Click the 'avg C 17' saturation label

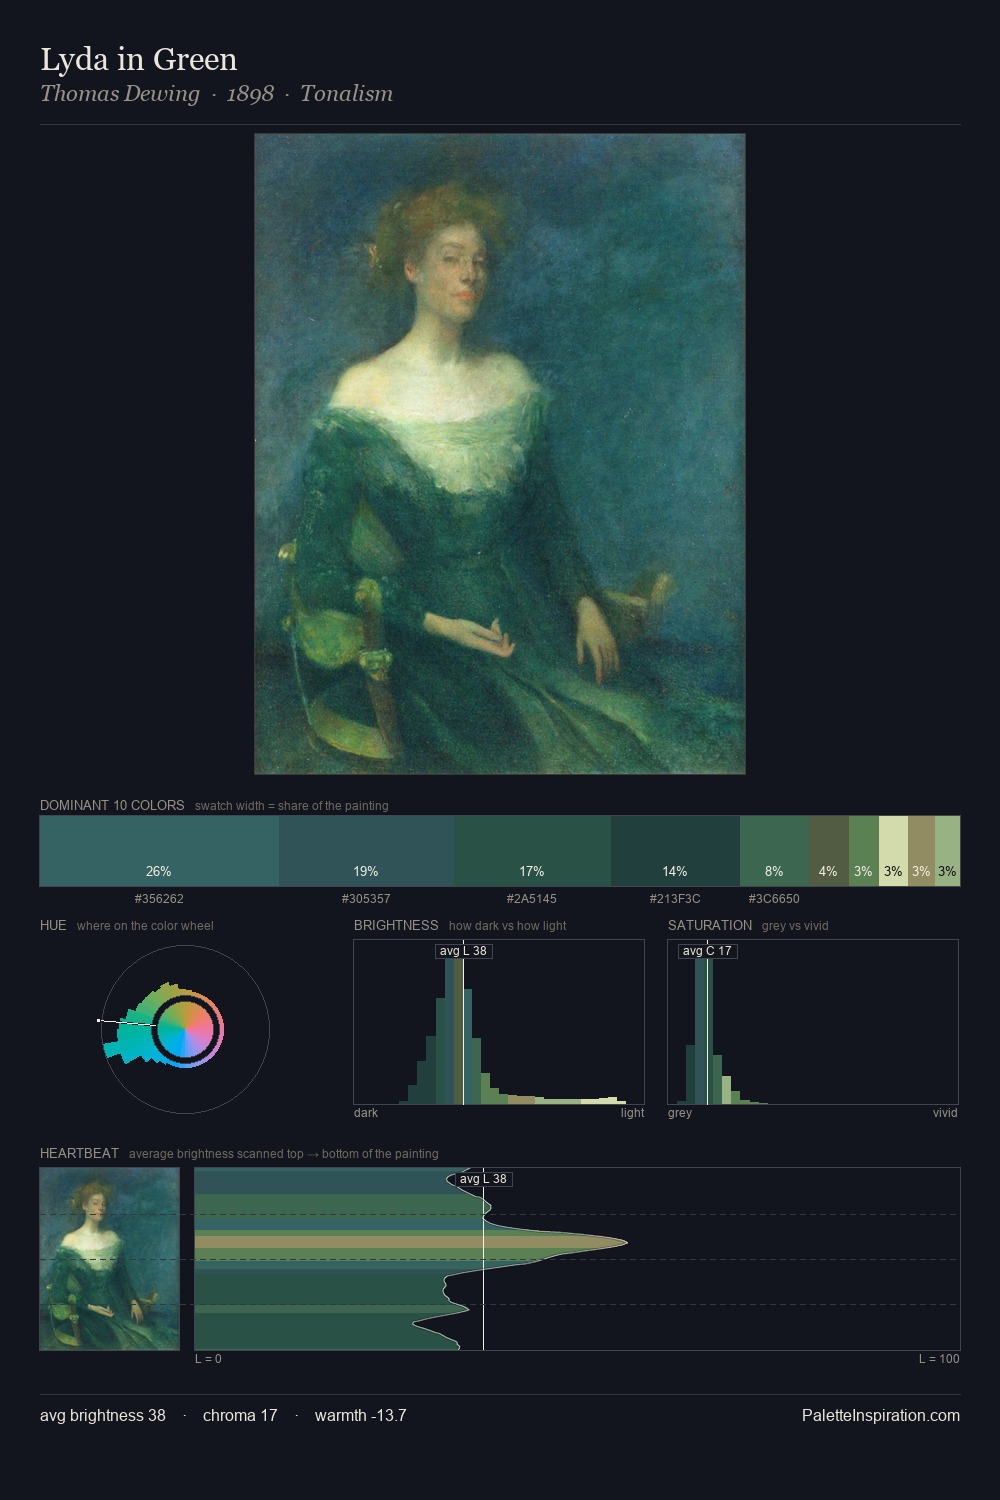pyautogui.click(x=707, y=951)
